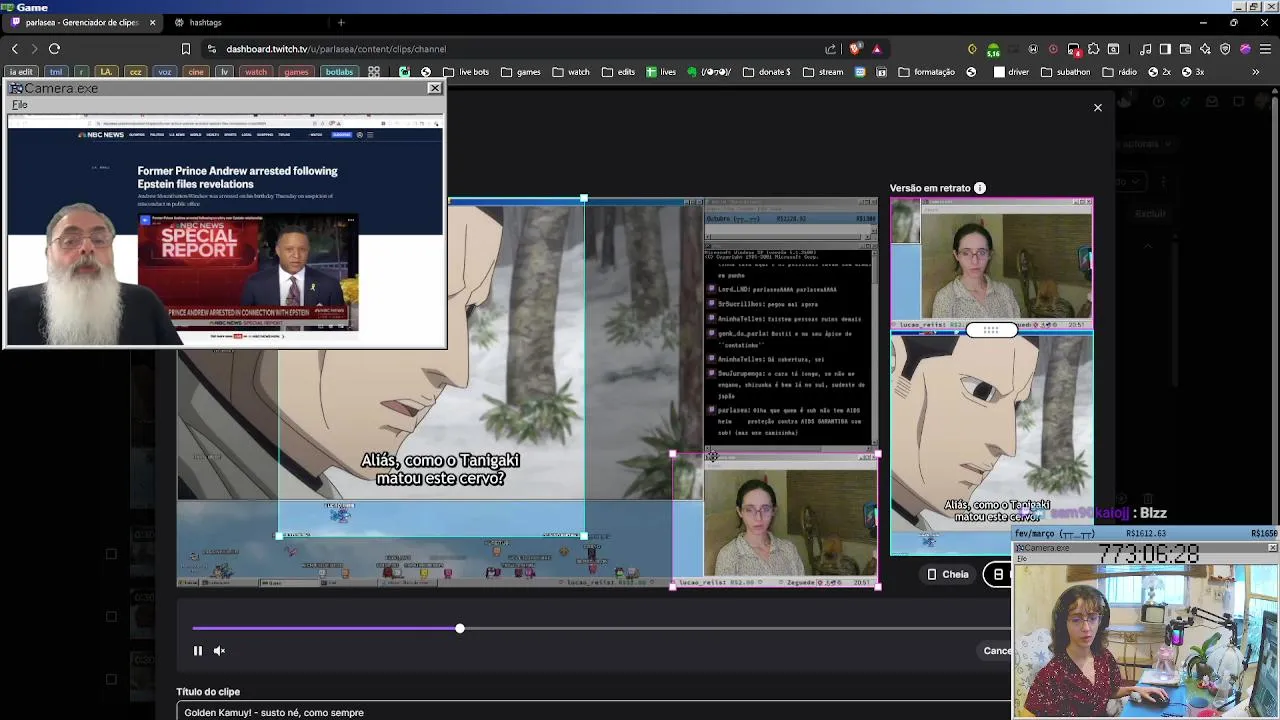1280x720 pixels.
Task: Expand the 'donate $' bookmark folder
Action: tap(766, 72)
